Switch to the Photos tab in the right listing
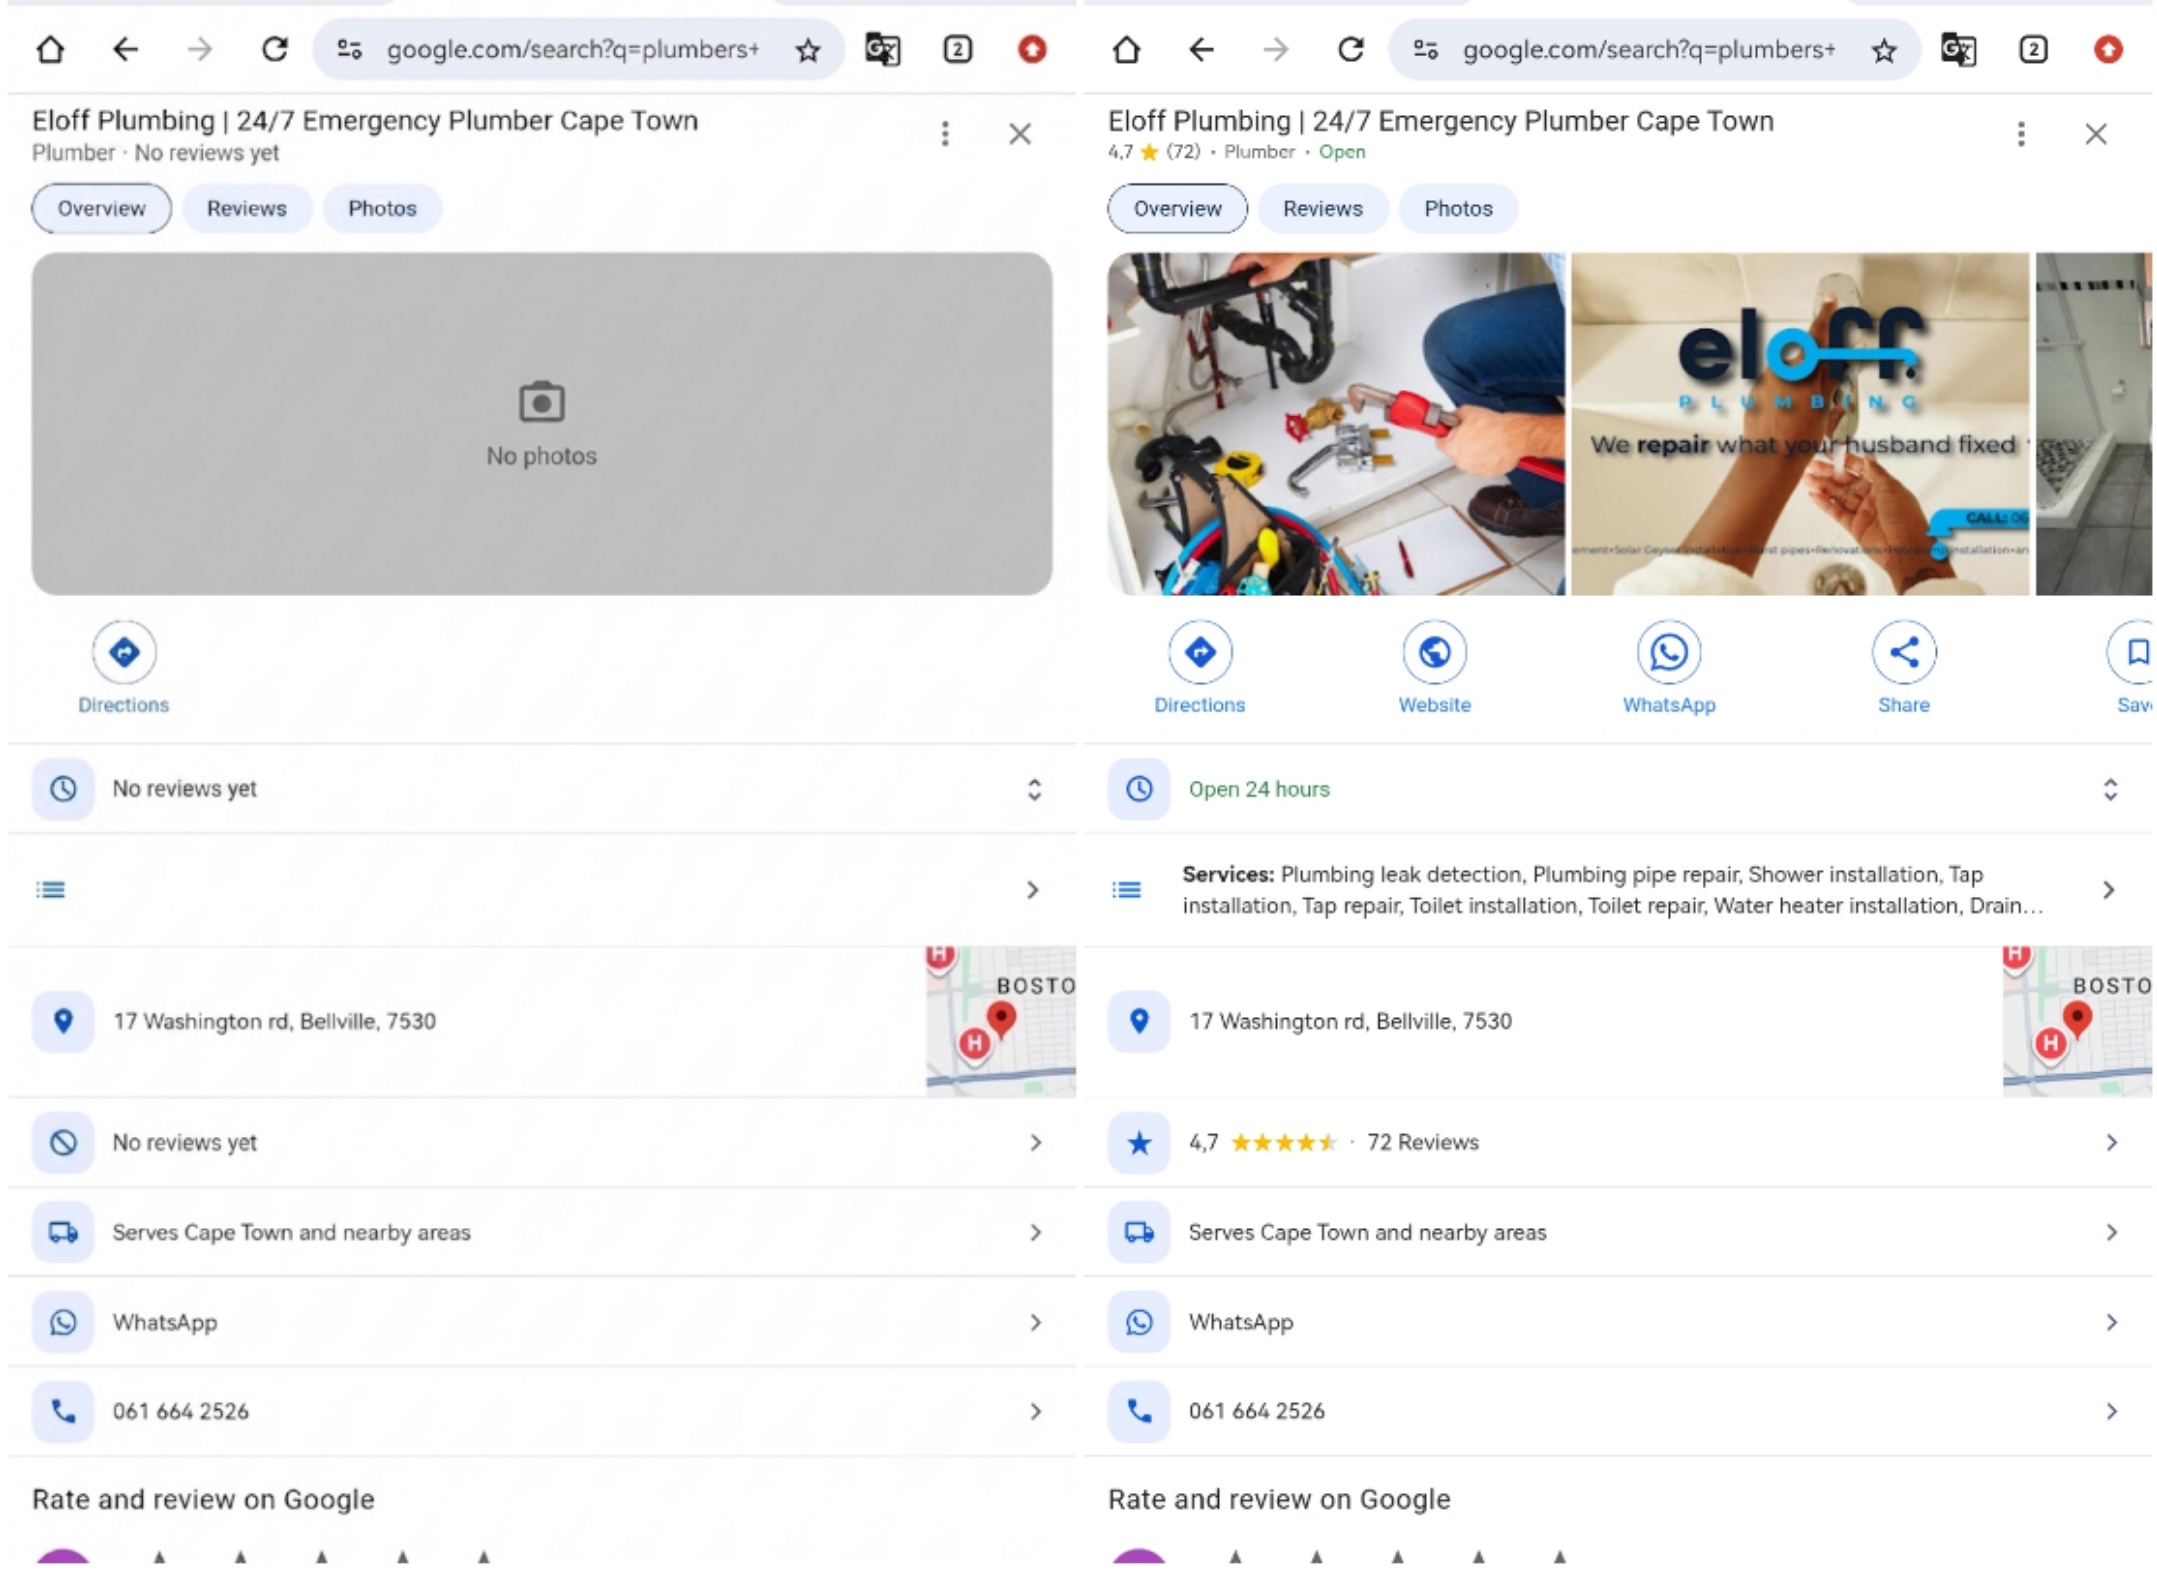Viewport: 2157px width, 1571px height. 1458,209
